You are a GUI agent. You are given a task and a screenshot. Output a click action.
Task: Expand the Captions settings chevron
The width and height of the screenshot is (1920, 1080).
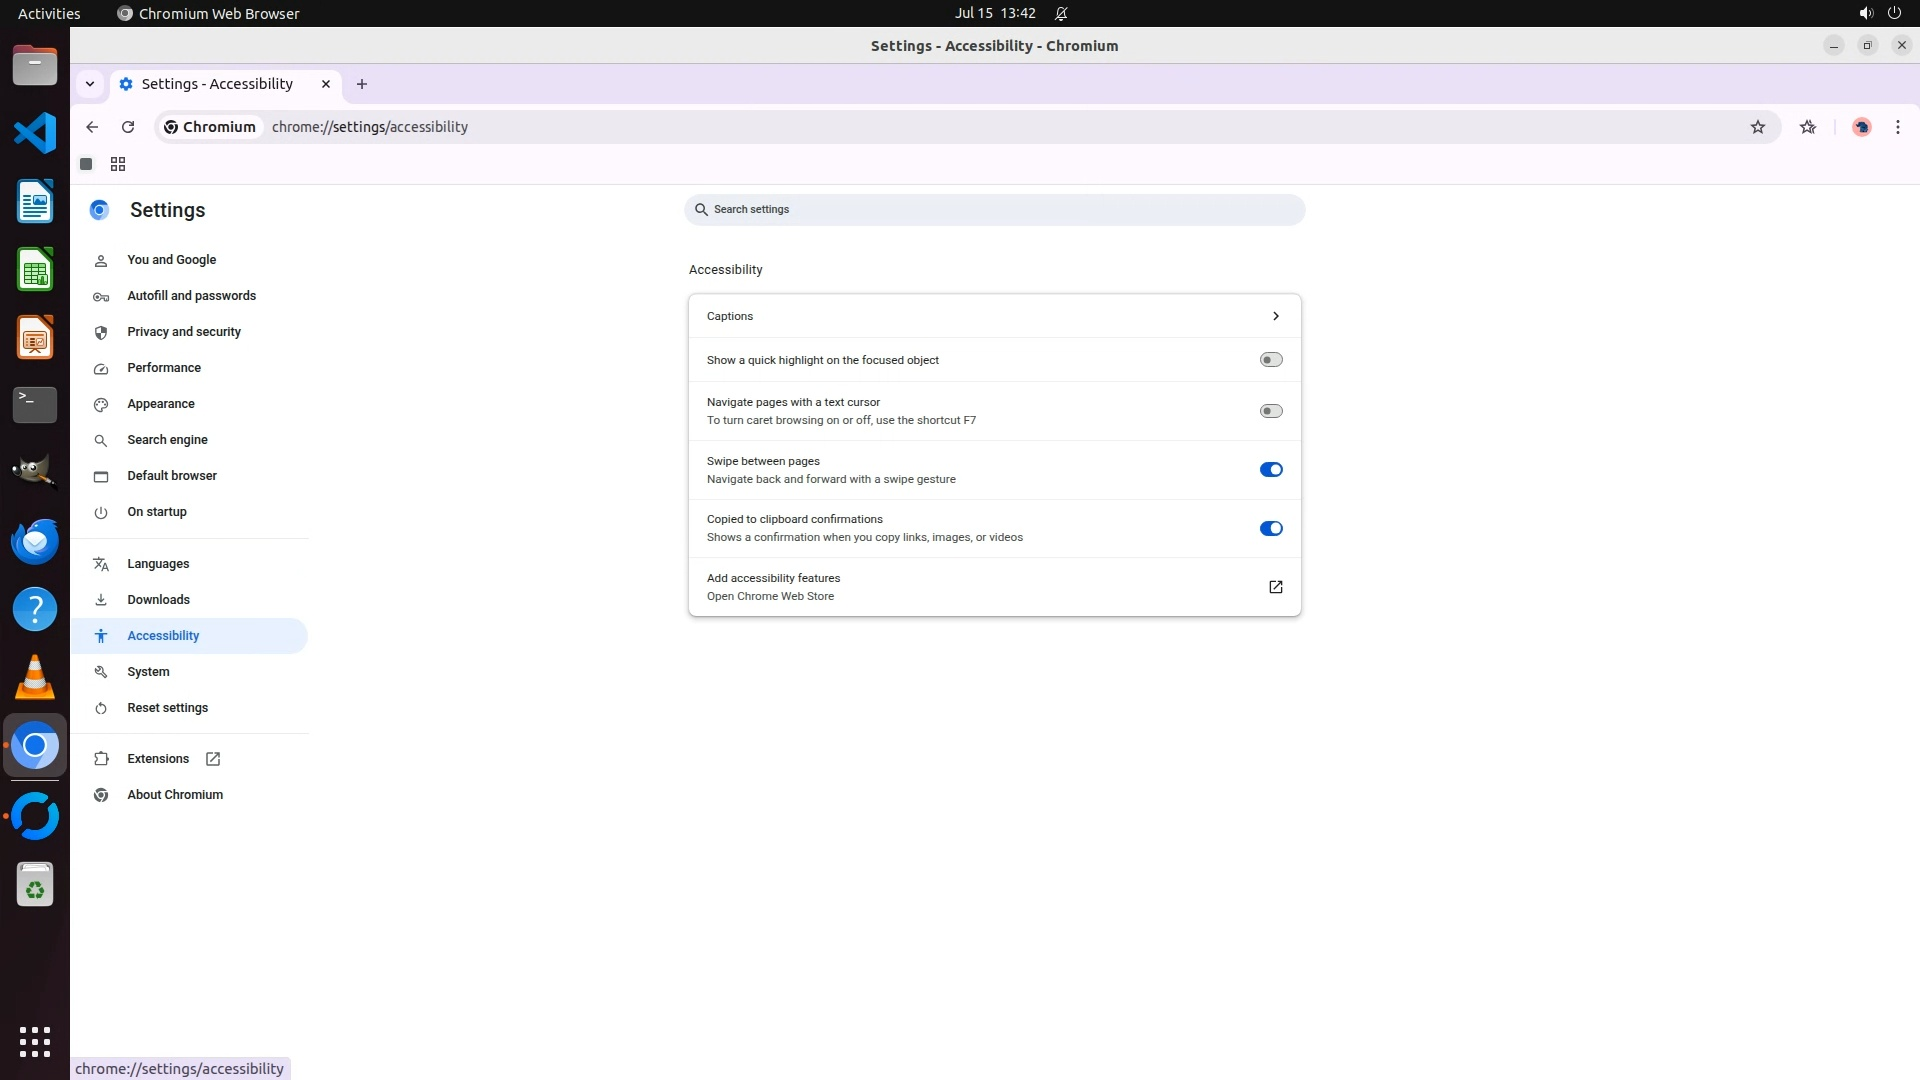1275,316
